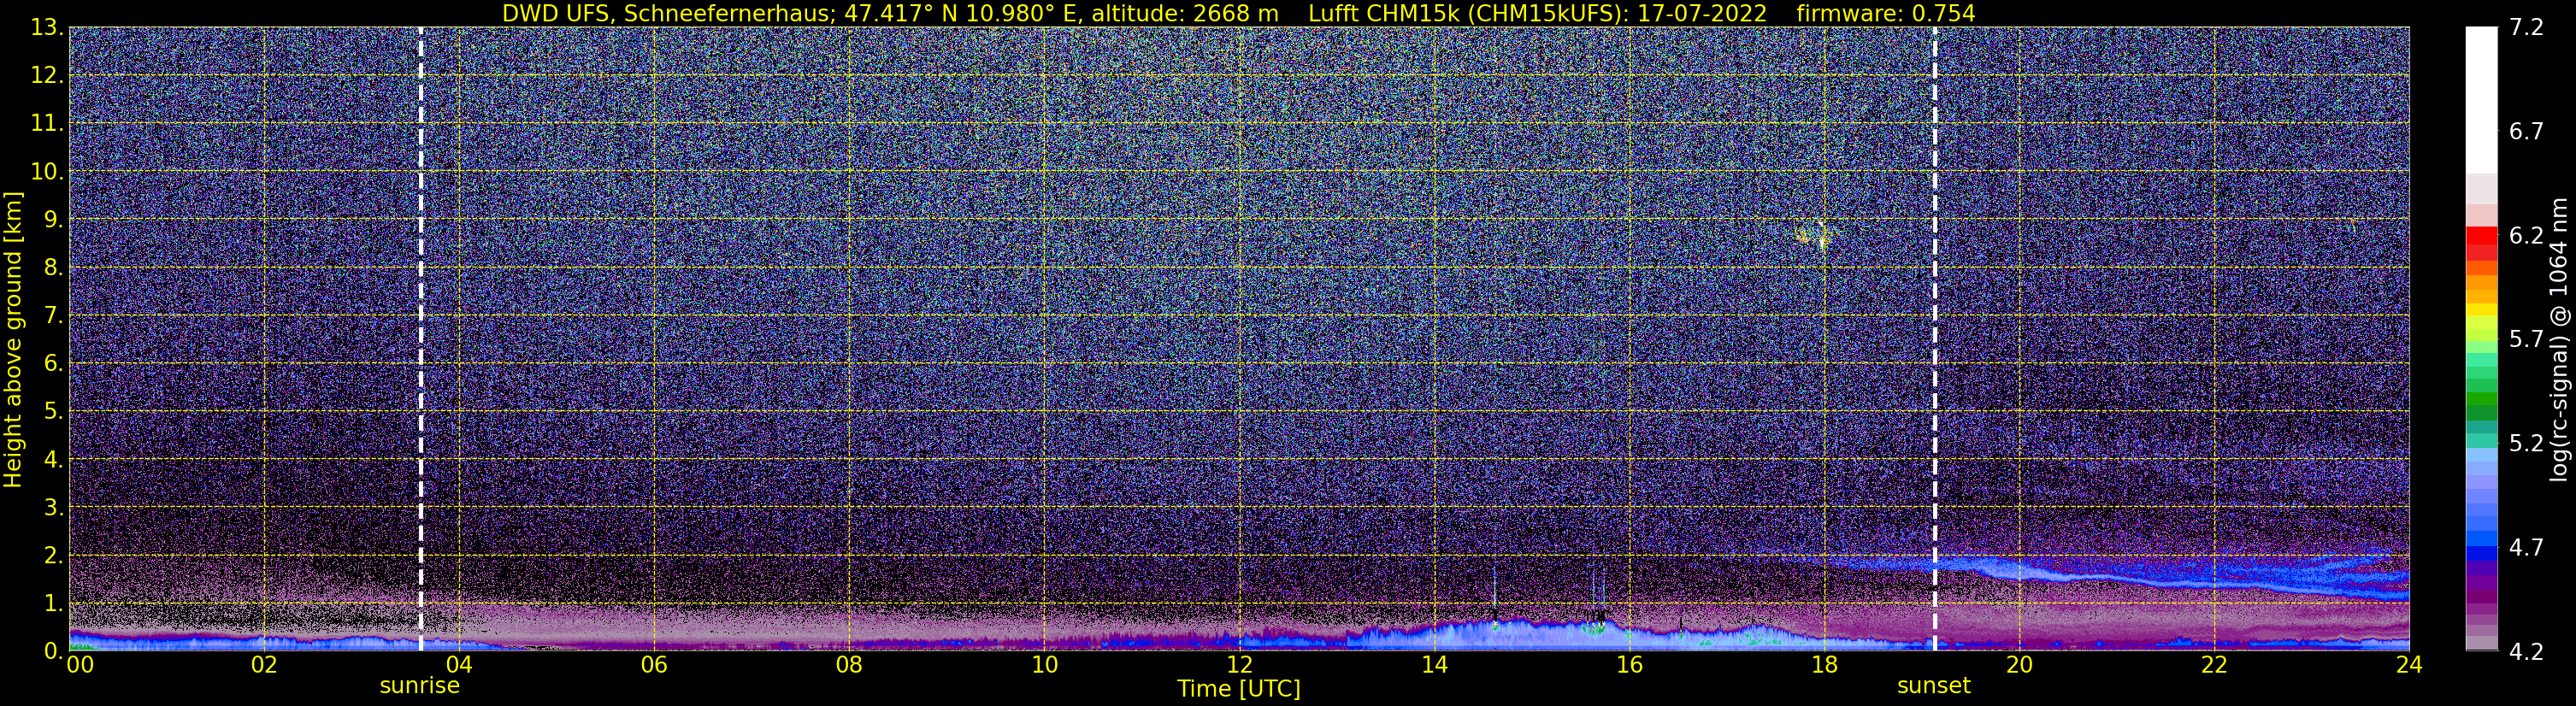Click the x-axis tick label 04
This screenshot has width=2576, height=706.
click(458, 665)
